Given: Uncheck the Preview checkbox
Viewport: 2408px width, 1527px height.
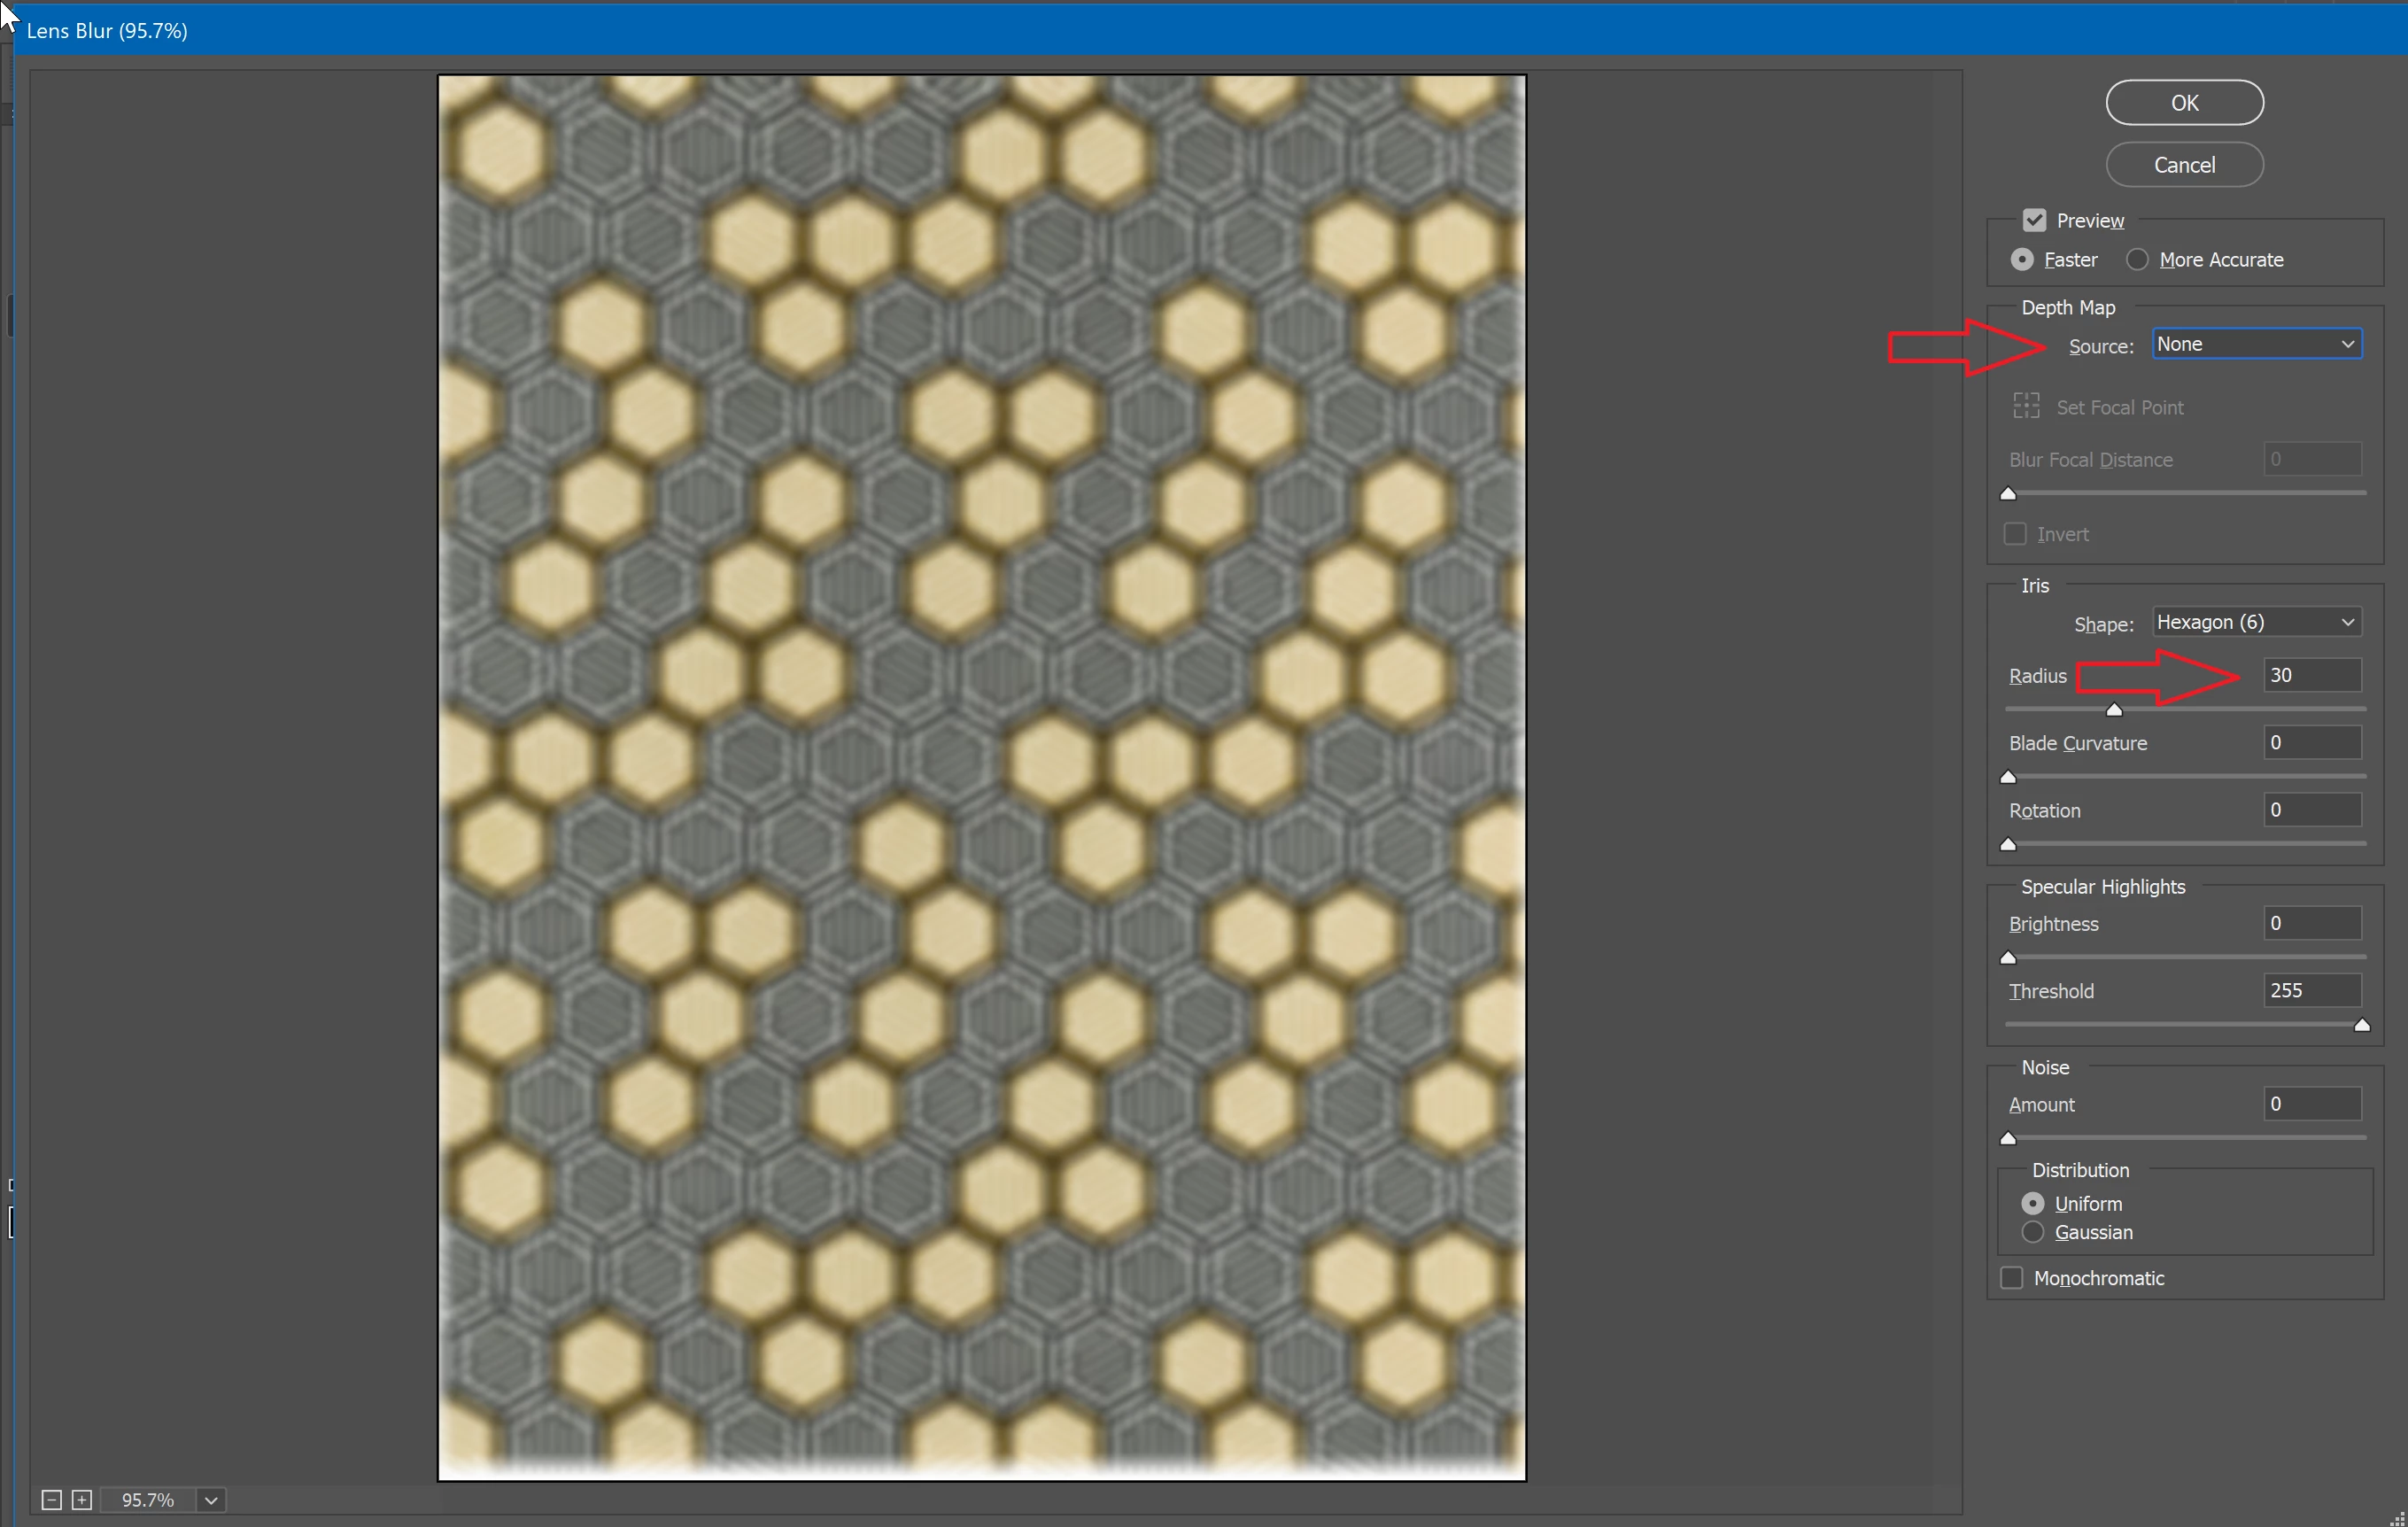Looking at the screenshot, I should point(2034,220).
